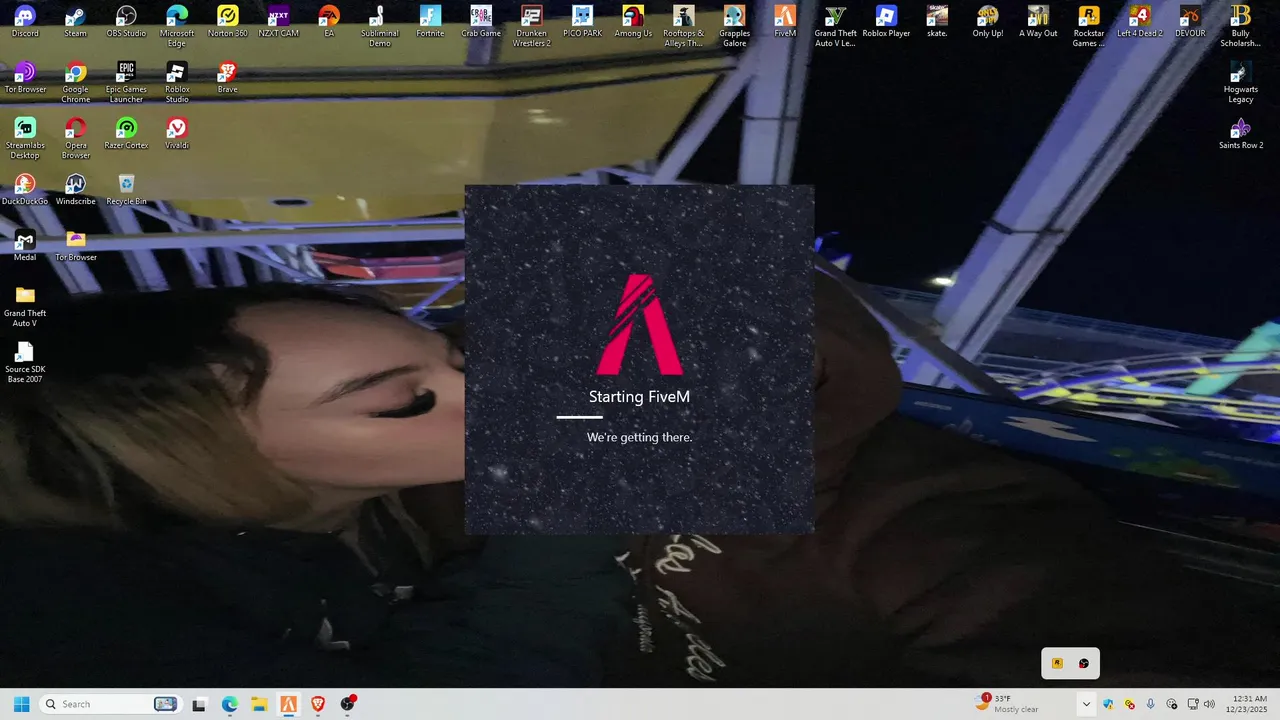The width and height of the screenshot is (1280, 720).
Task: Select the Source SDK Base 2007 file
Action: [x=25, y=362]
